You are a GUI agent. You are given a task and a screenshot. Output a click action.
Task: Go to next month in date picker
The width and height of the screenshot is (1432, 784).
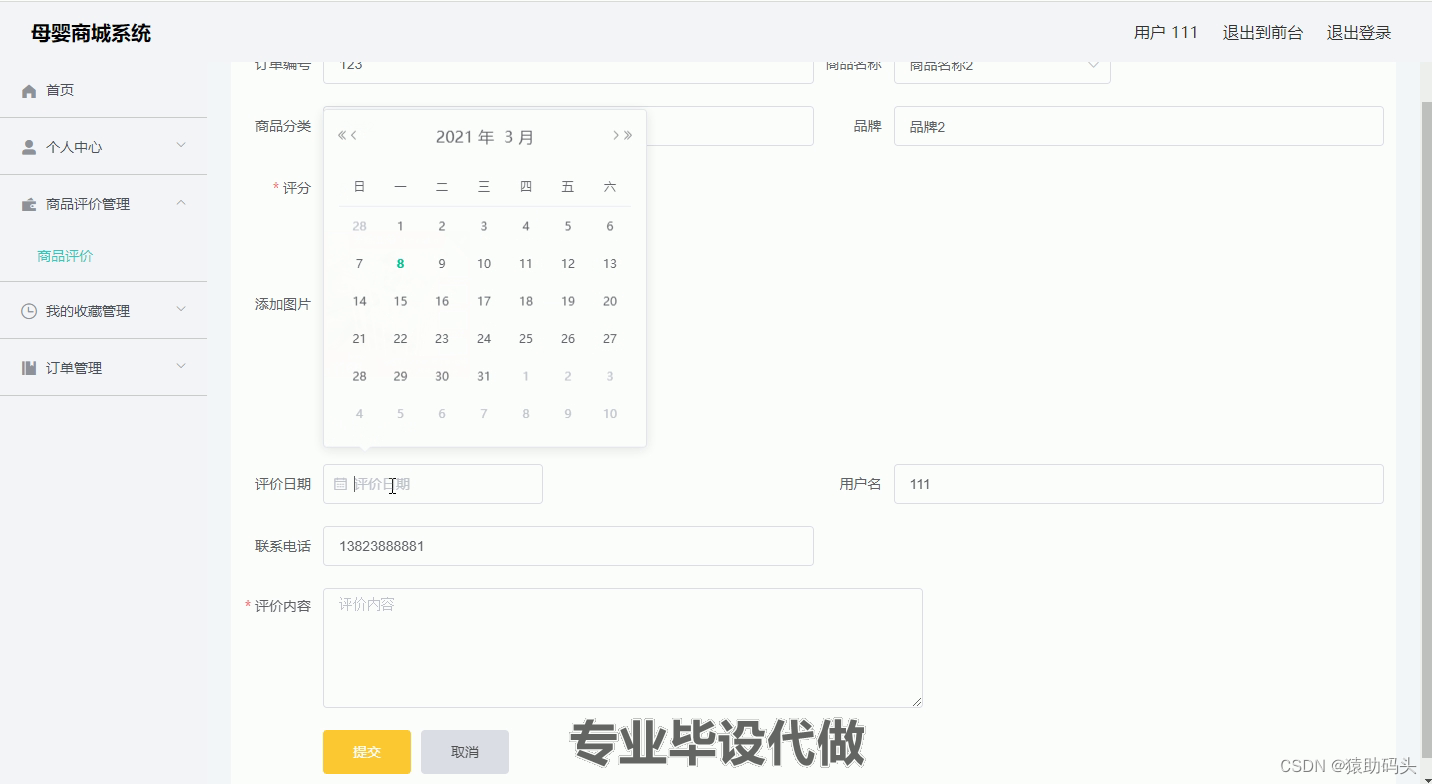point(616,136)
